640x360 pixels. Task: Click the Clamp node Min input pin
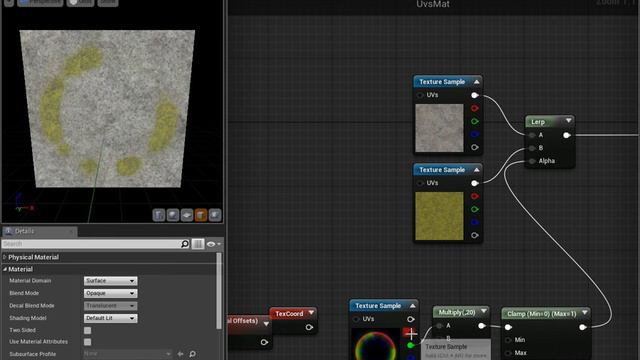click(508, 340)
